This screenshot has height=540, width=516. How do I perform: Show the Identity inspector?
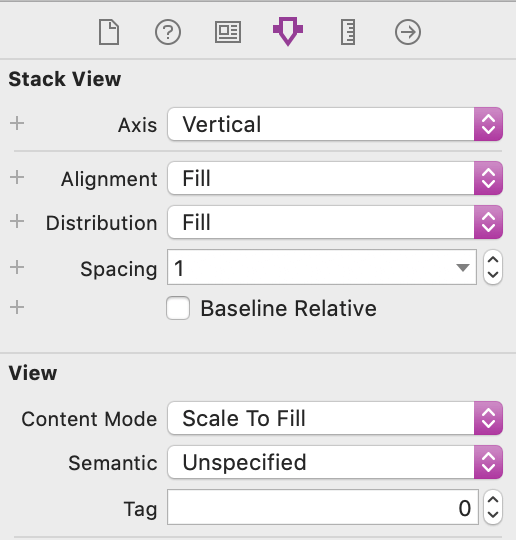[x=228, y=32]
